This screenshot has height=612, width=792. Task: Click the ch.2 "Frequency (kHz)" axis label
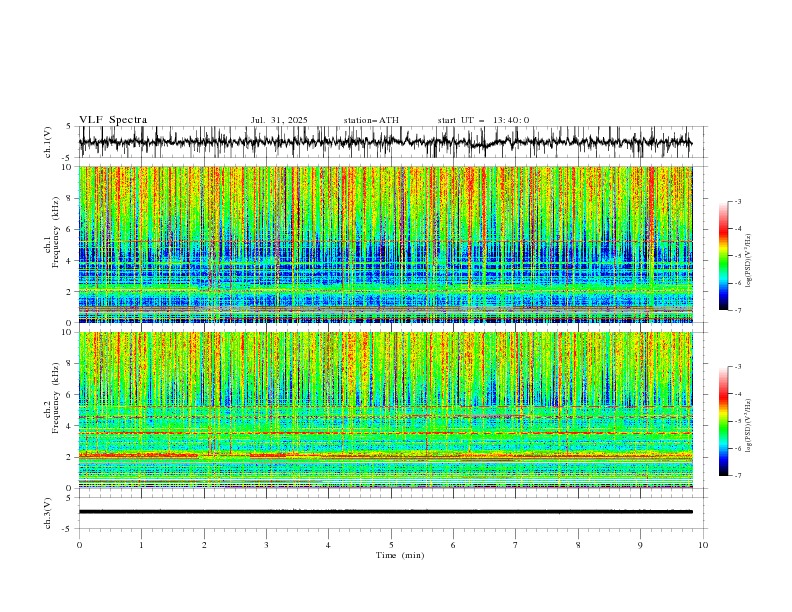[x=56, y=398]
